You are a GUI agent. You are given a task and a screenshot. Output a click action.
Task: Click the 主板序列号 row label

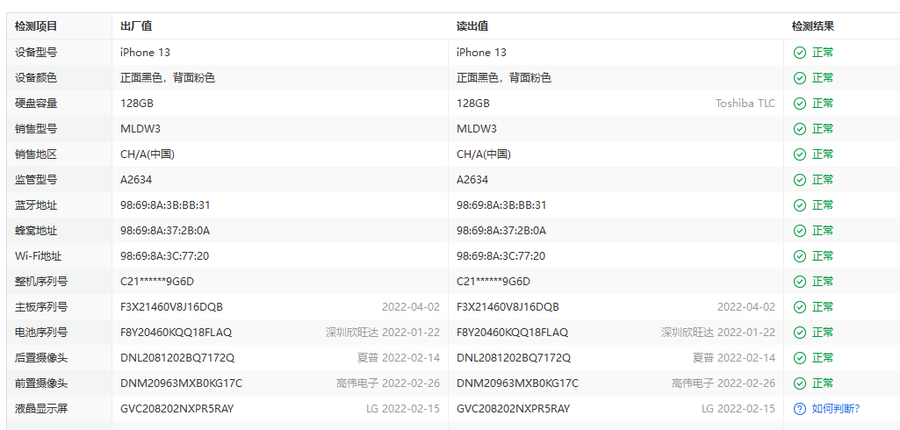[41, 307]
